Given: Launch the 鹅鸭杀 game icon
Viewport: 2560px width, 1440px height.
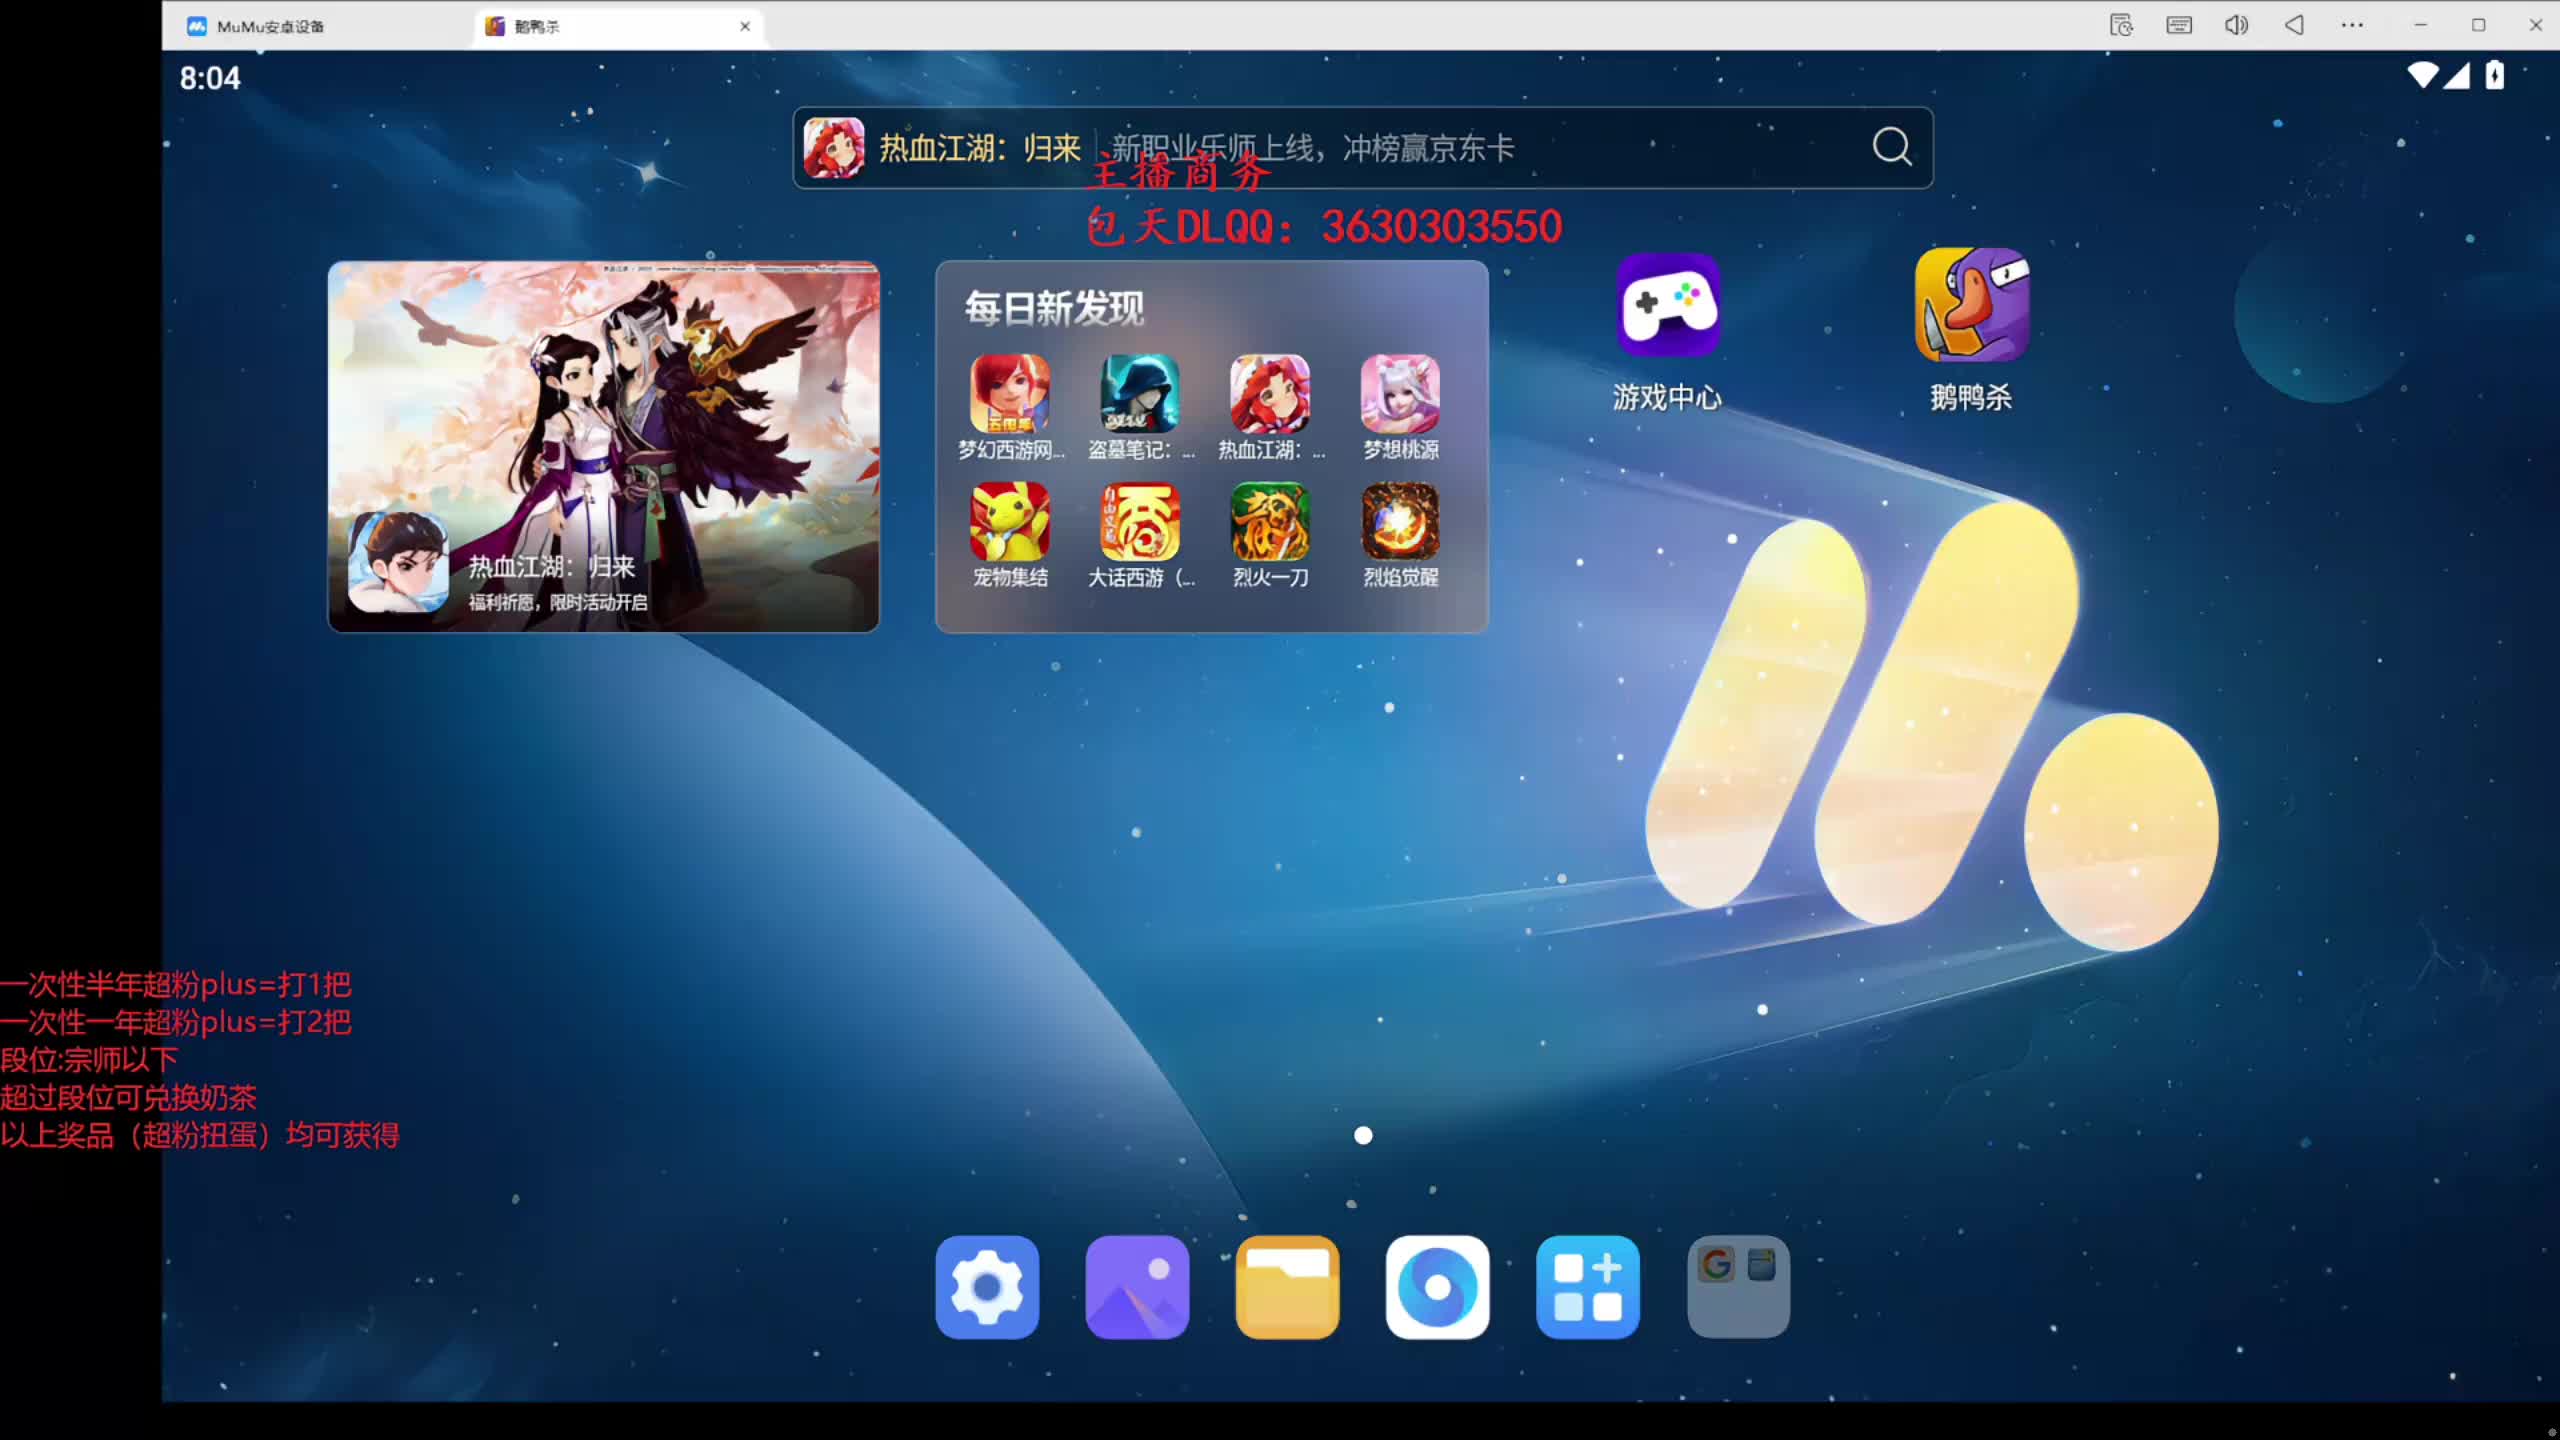Looking at the screenshot, I should pyautogui.click(x=1971, y=307).
